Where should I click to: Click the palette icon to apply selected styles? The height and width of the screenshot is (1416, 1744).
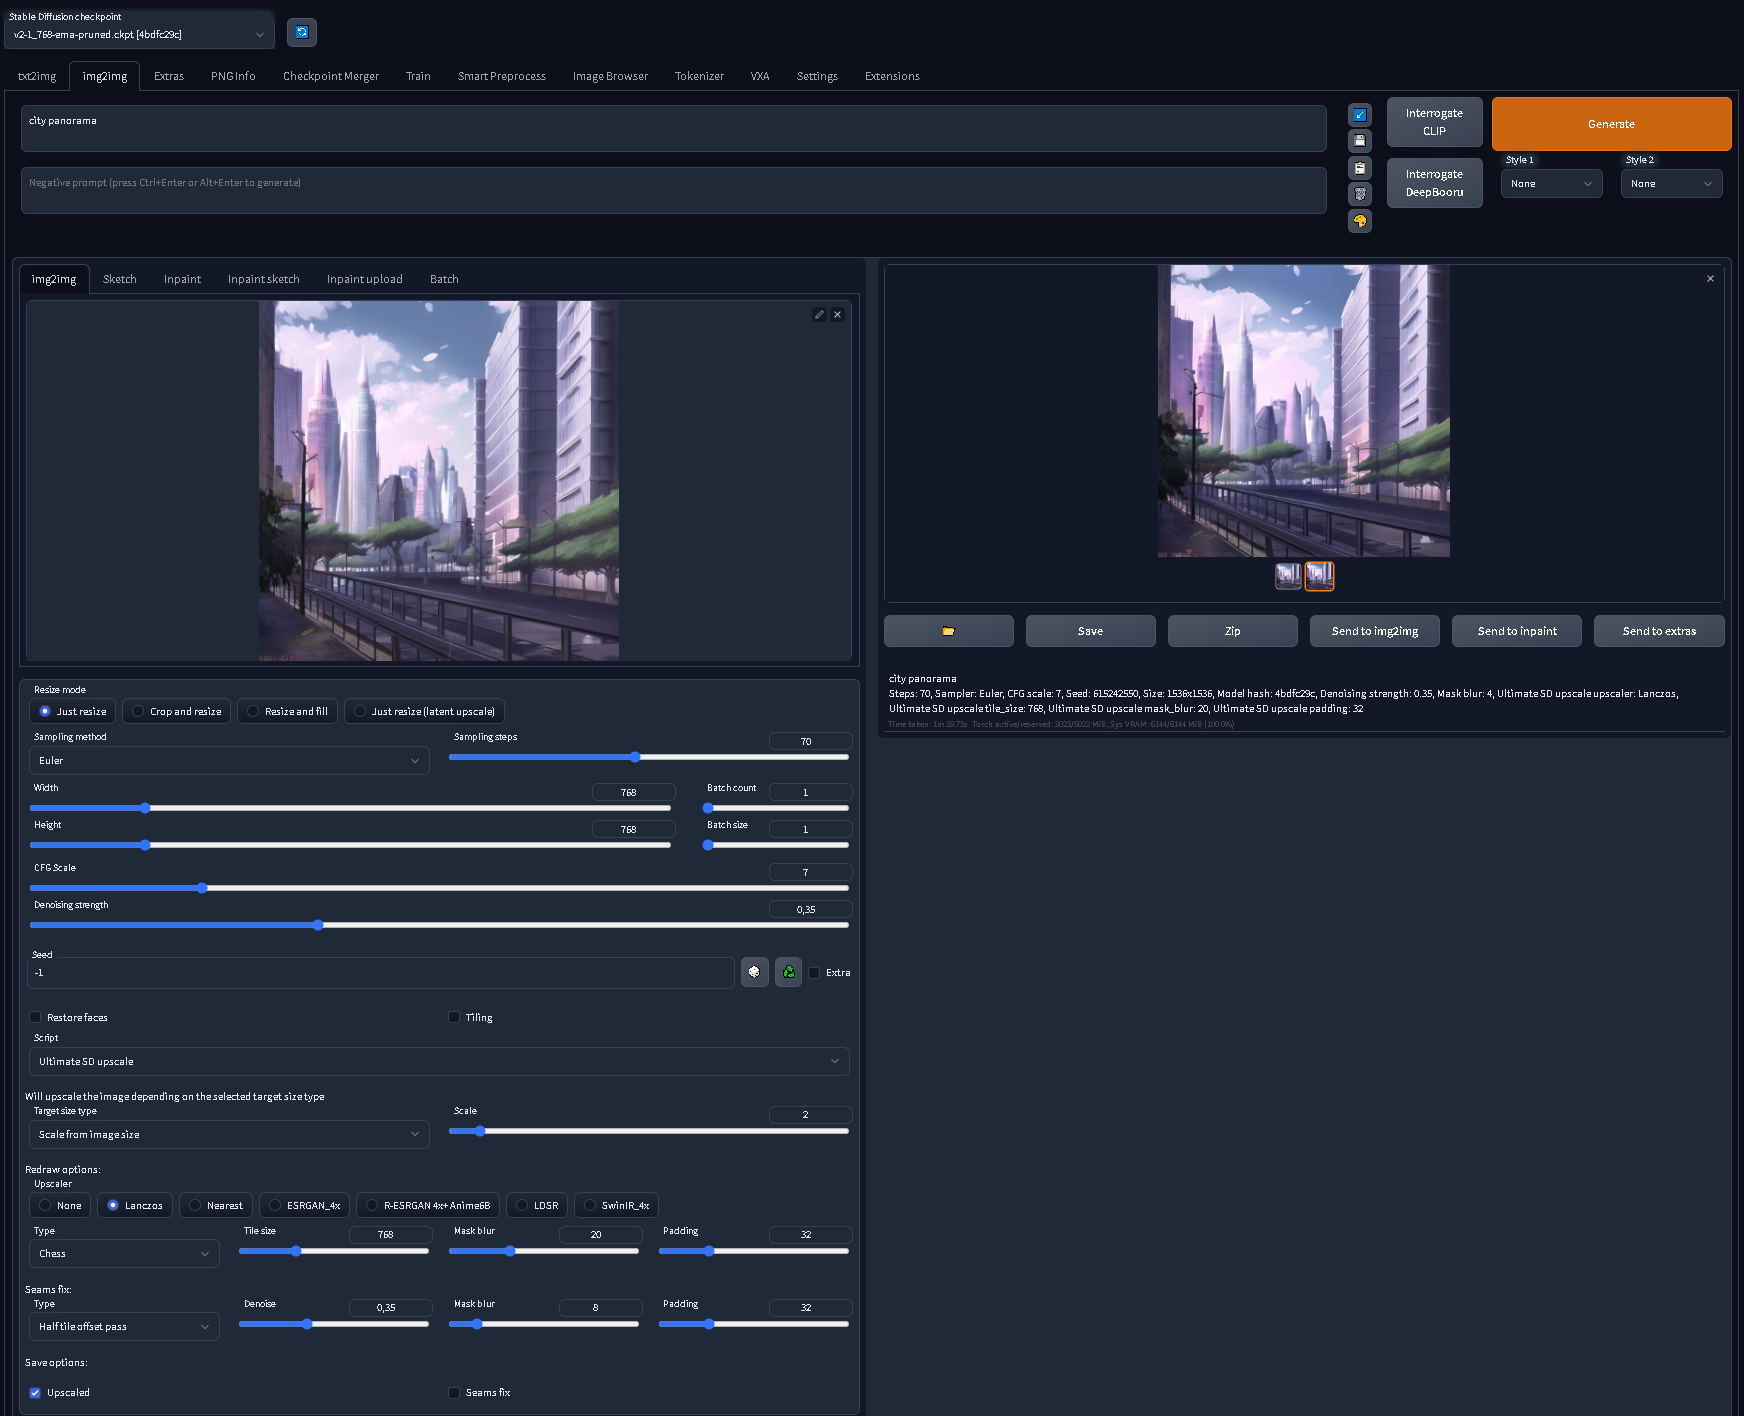1360,221
